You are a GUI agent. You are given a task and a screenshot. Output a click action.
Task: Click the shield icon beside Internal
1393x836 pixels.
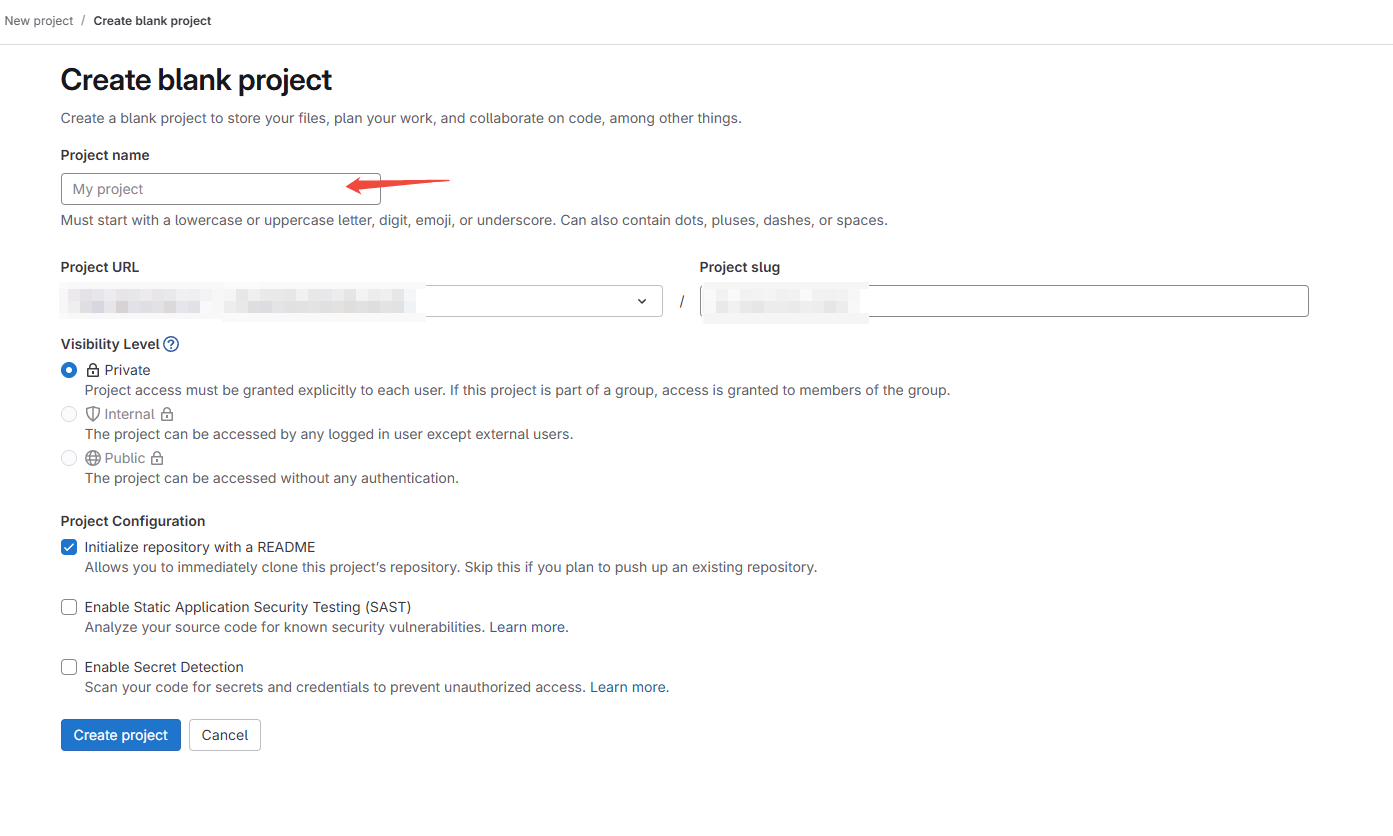93,414
